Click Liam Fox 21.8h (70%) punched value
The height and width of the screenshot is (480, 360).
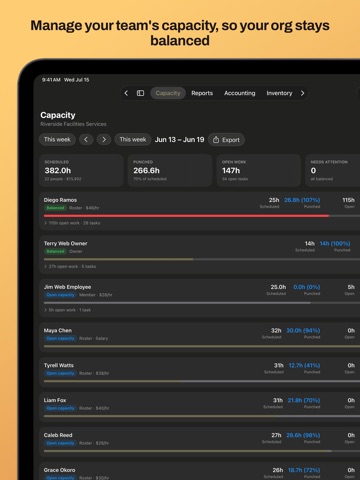304,400
